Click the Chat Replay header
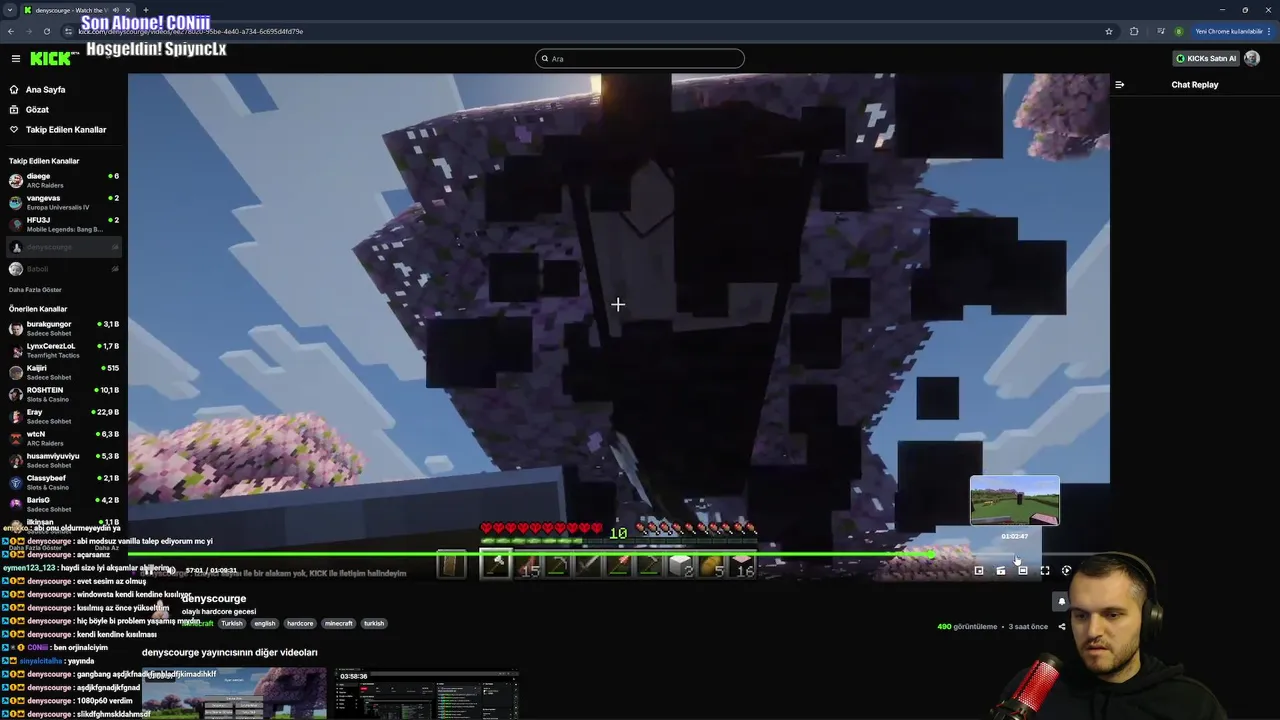 coord(1195,85)
